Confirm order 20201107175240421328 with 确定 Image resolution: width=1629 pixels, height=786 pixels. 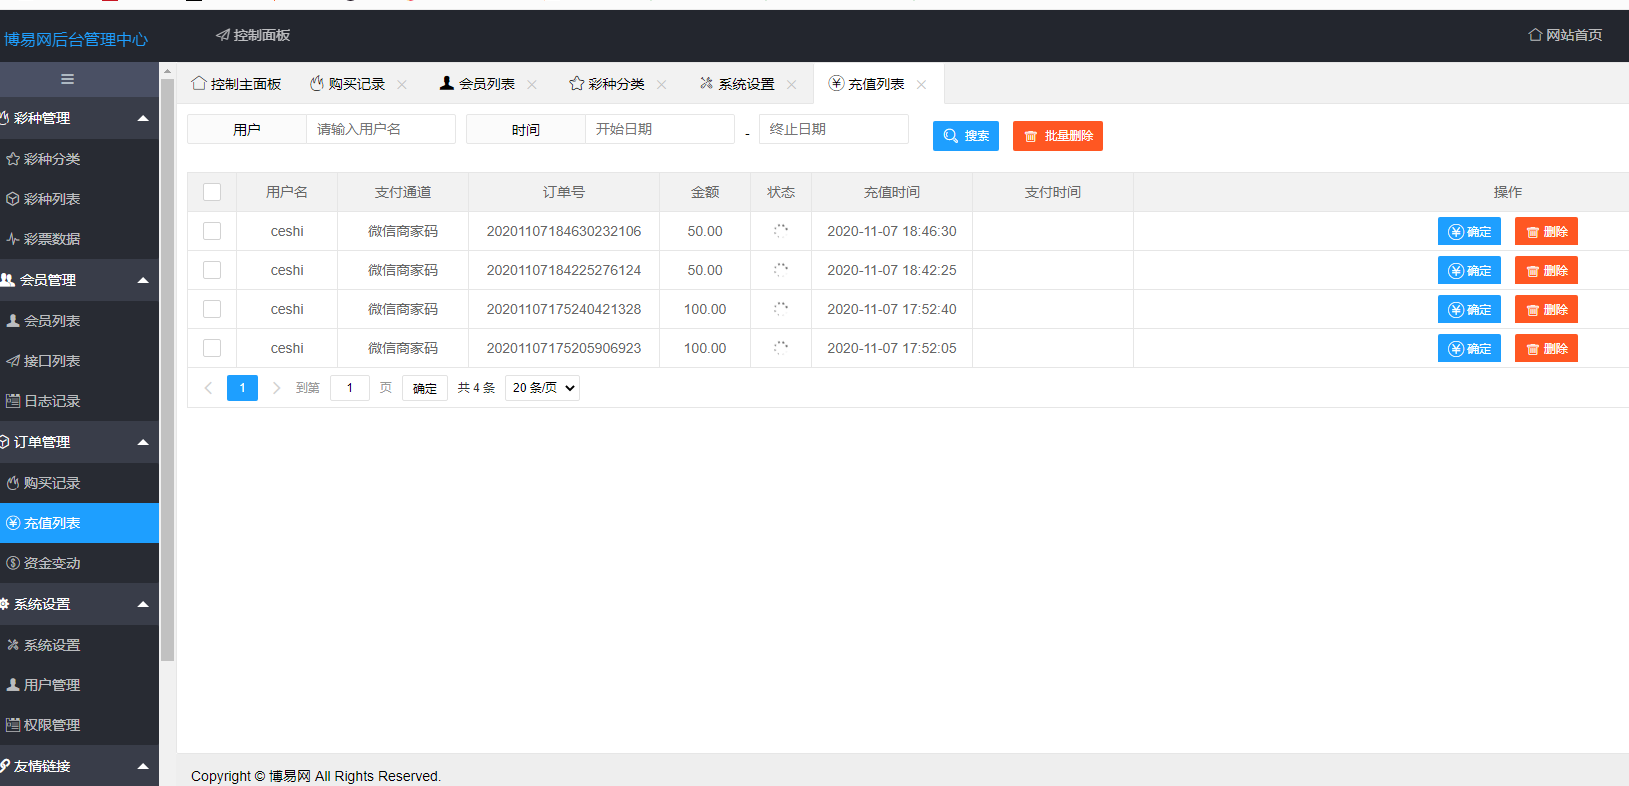tap(1469, 309)
